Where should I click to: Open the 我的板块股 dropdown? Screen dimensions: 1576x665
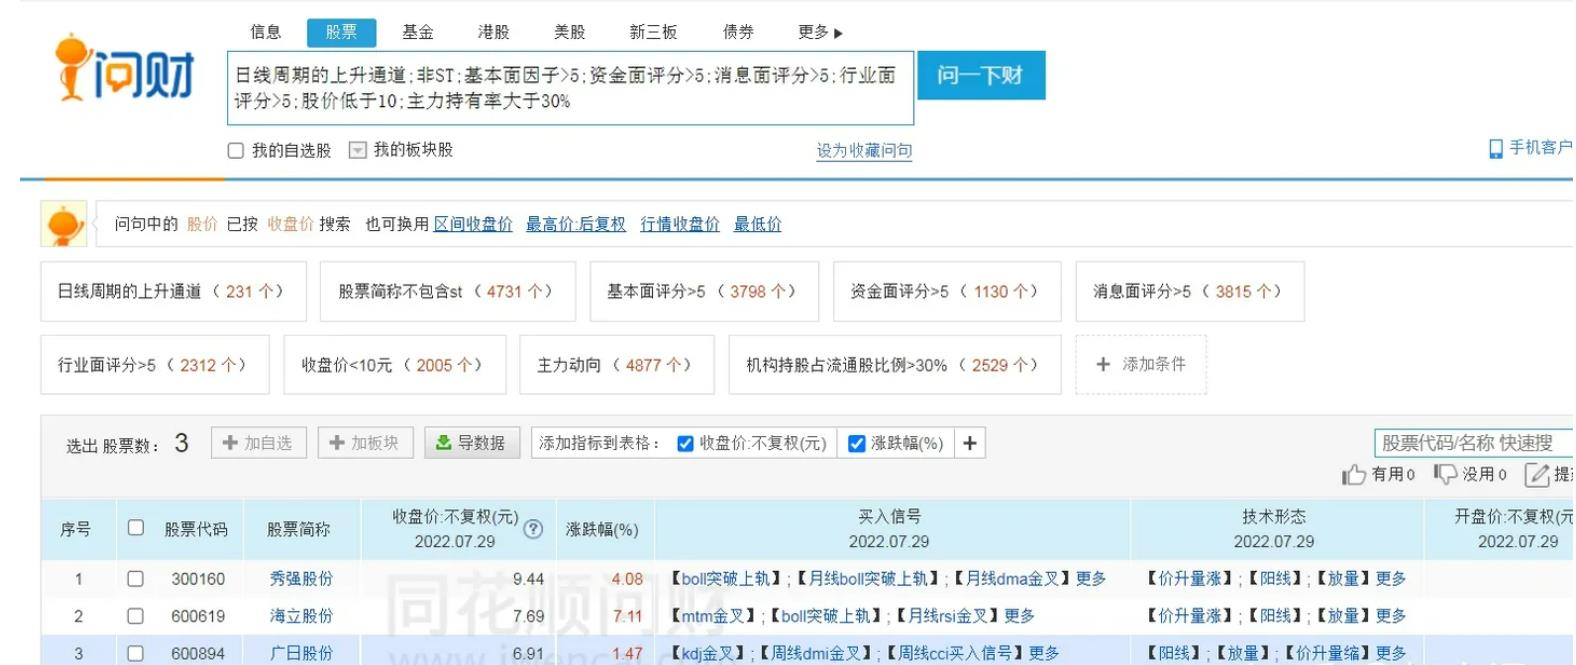pos(357,150)
